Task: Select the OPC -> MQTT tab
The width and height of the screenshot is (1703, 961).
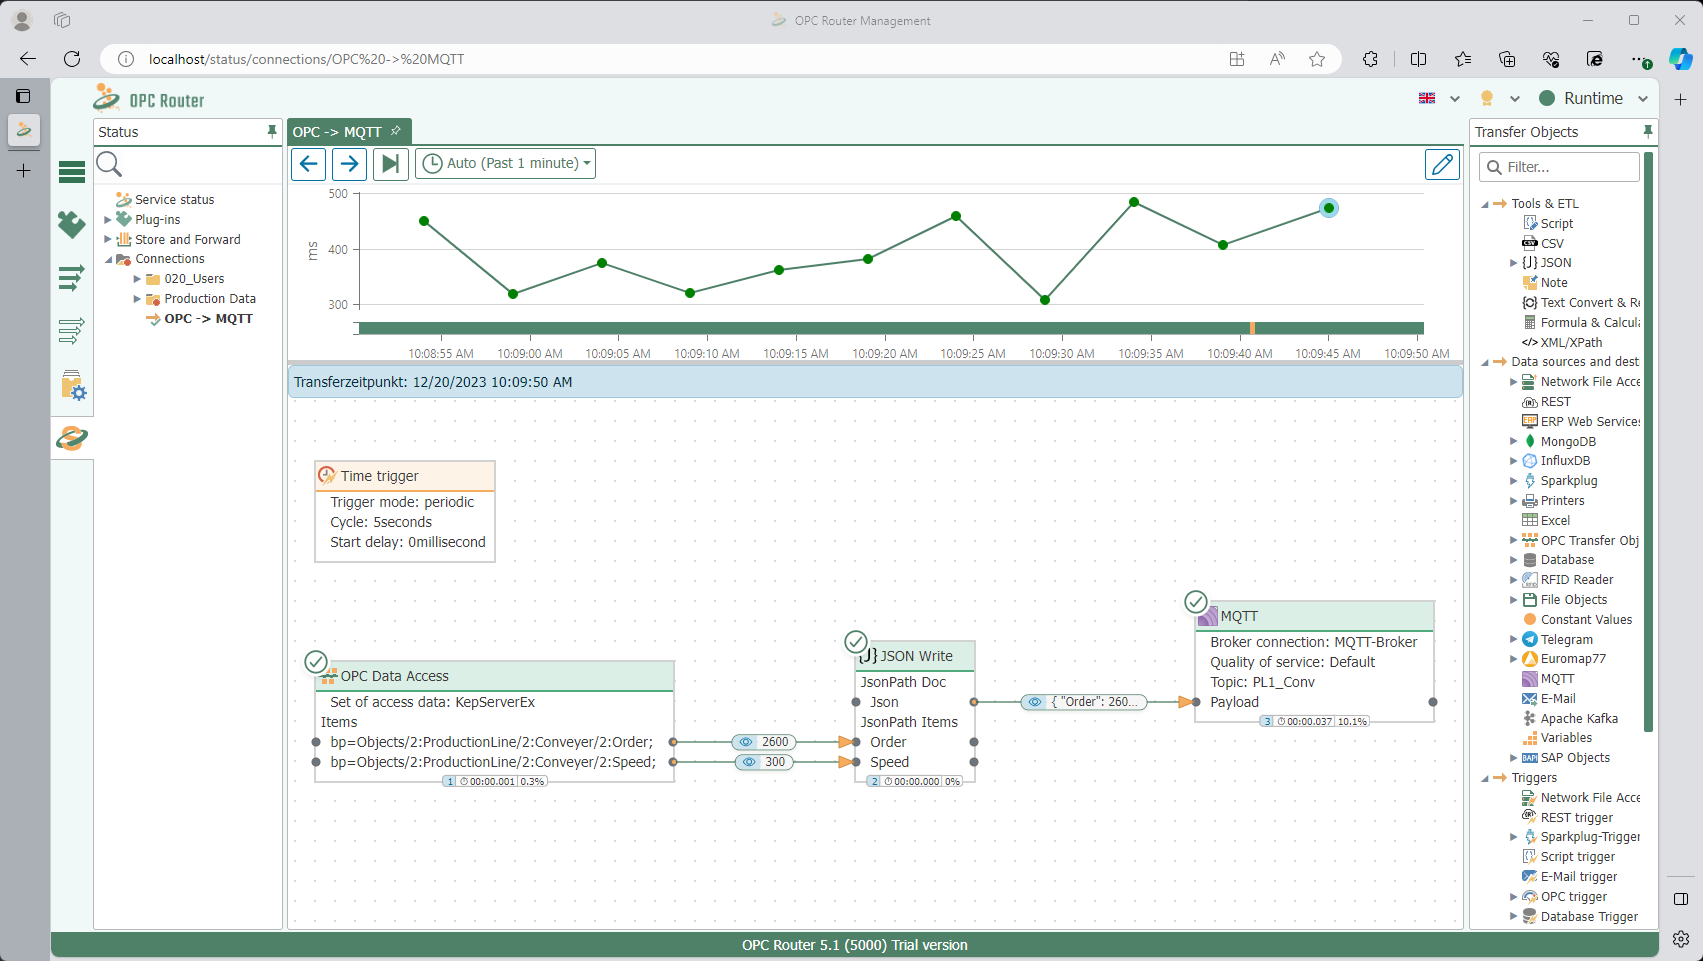Action: [x=338, y=132]
